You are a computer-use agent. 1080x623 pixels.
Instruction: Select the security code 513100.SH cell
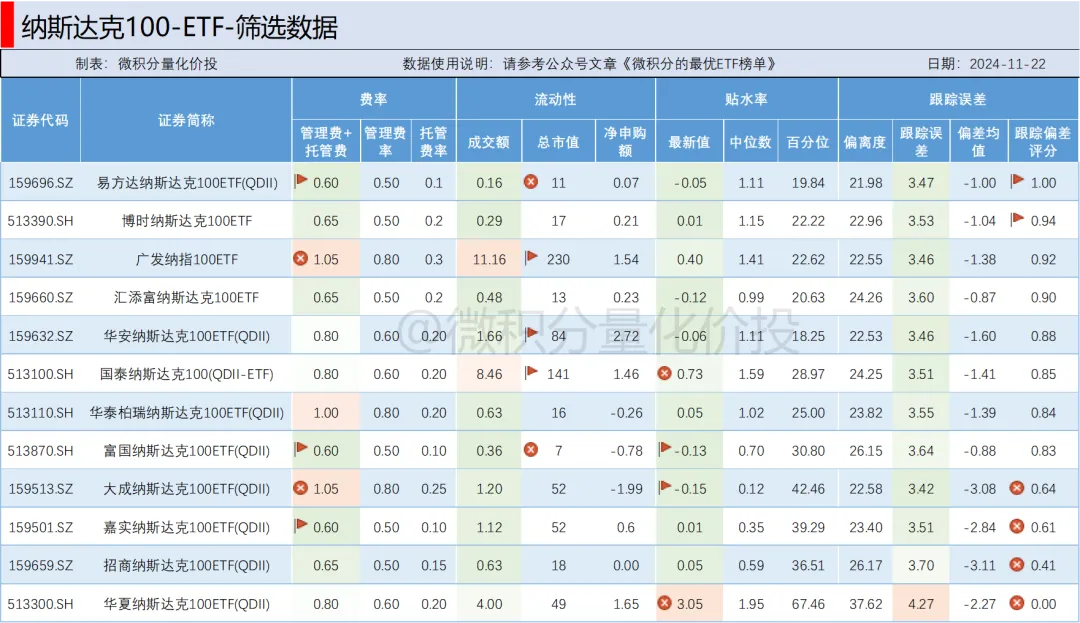pos(41,374)
